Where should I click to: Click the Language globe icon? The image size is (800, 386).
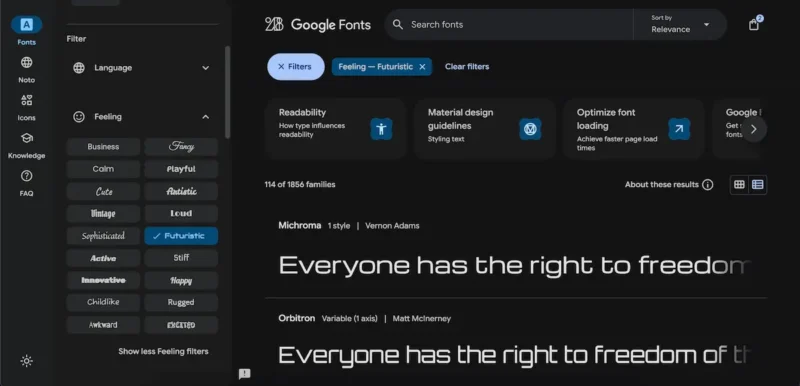tap(79, 68)
